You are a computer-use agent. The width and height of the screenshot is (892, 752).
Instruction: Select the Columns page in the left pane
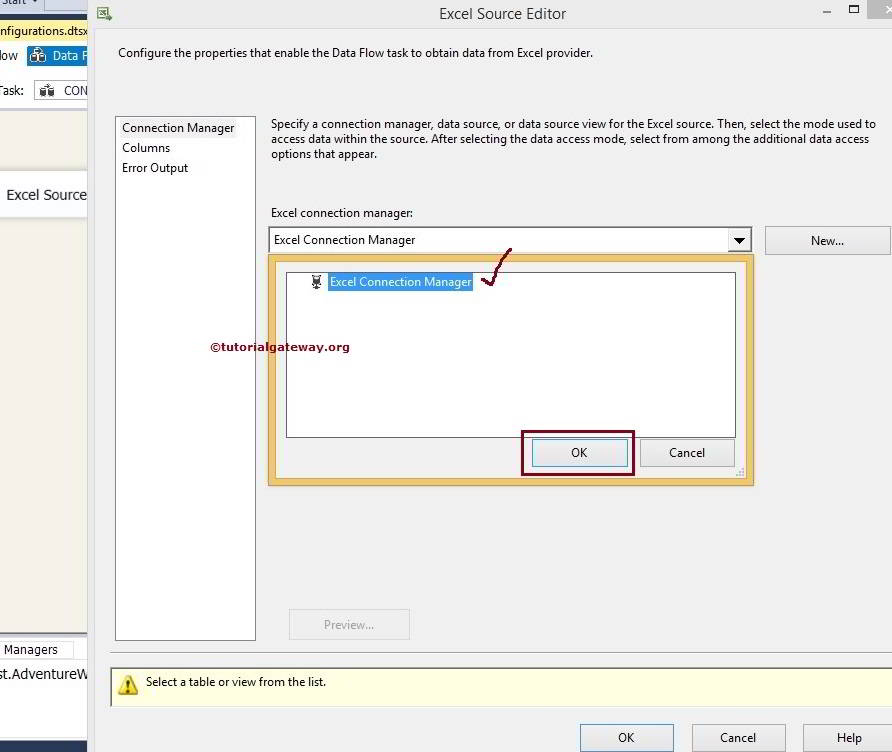click(146, 147)
